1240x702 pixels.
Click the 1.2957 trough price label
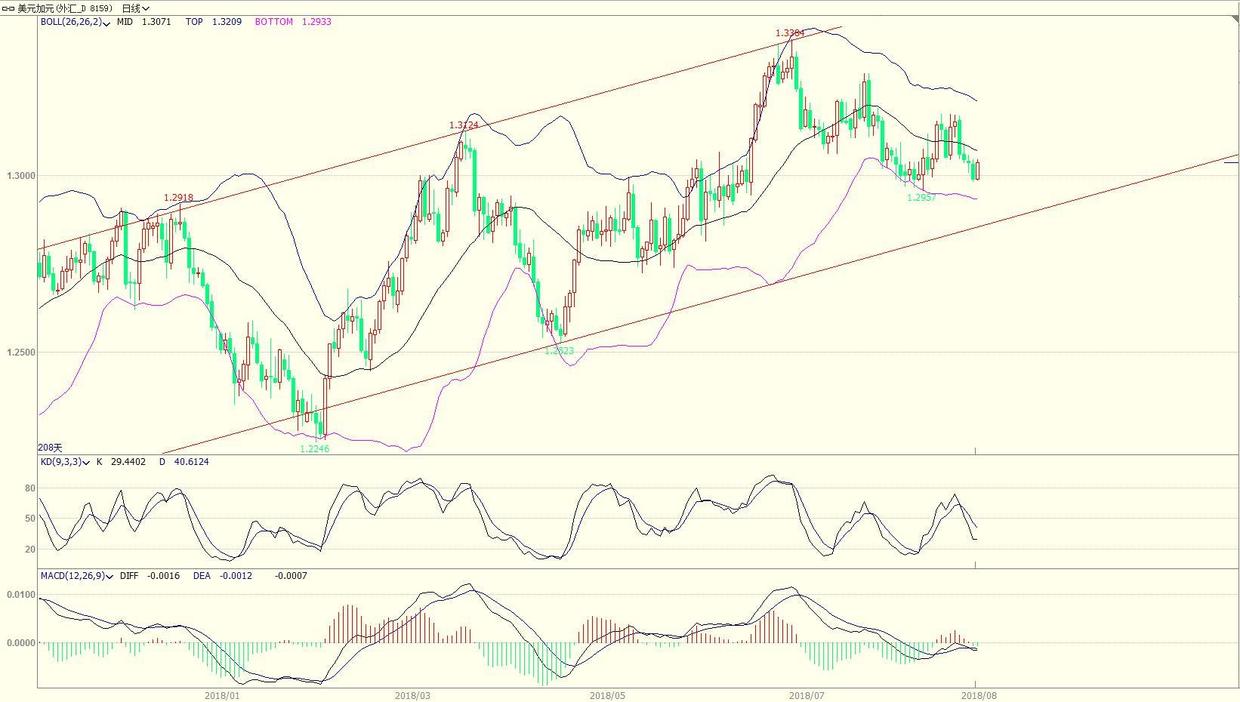pyautogui.click(x=921, y=198)
